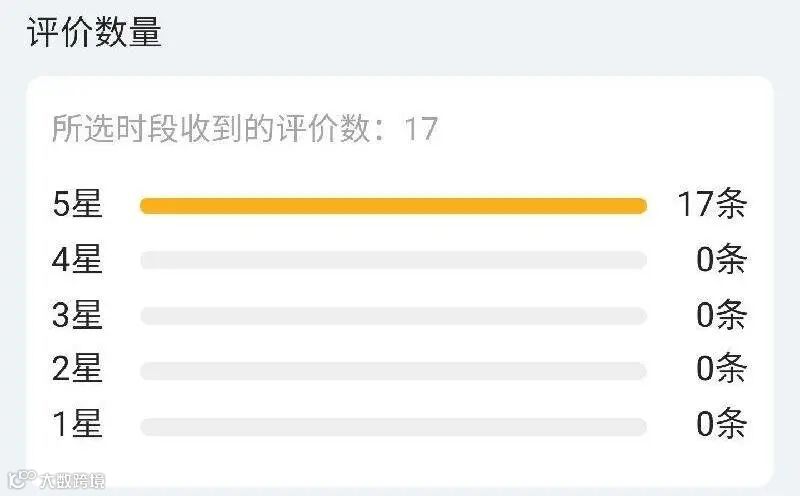View the 0条 count for 2星
The image size is (800, 496).
721,368
